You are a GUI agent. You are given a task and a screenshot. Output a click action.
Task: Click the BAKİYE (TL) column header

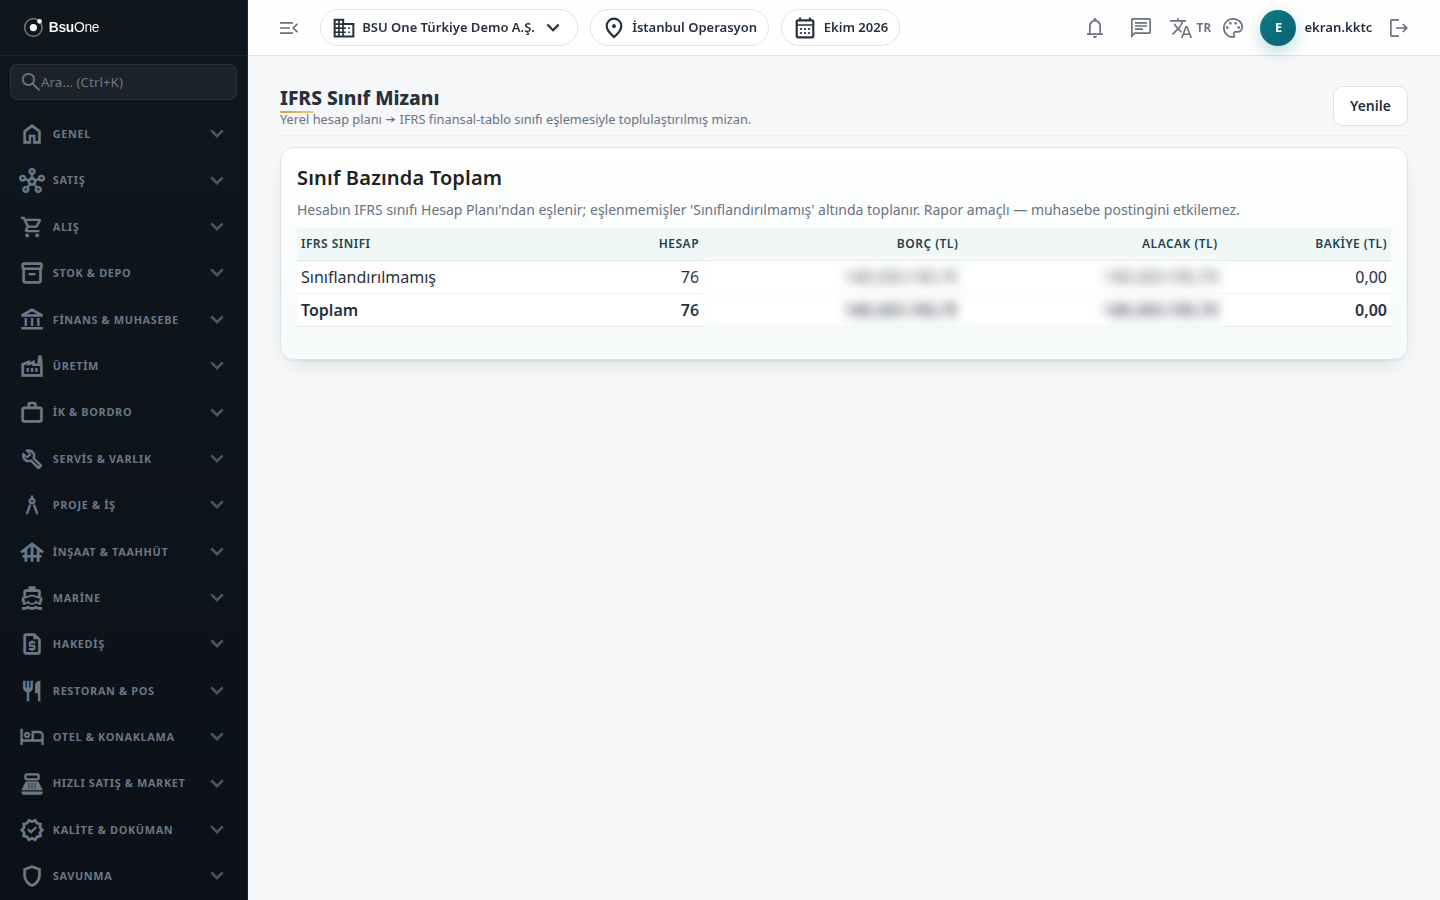1351,244
